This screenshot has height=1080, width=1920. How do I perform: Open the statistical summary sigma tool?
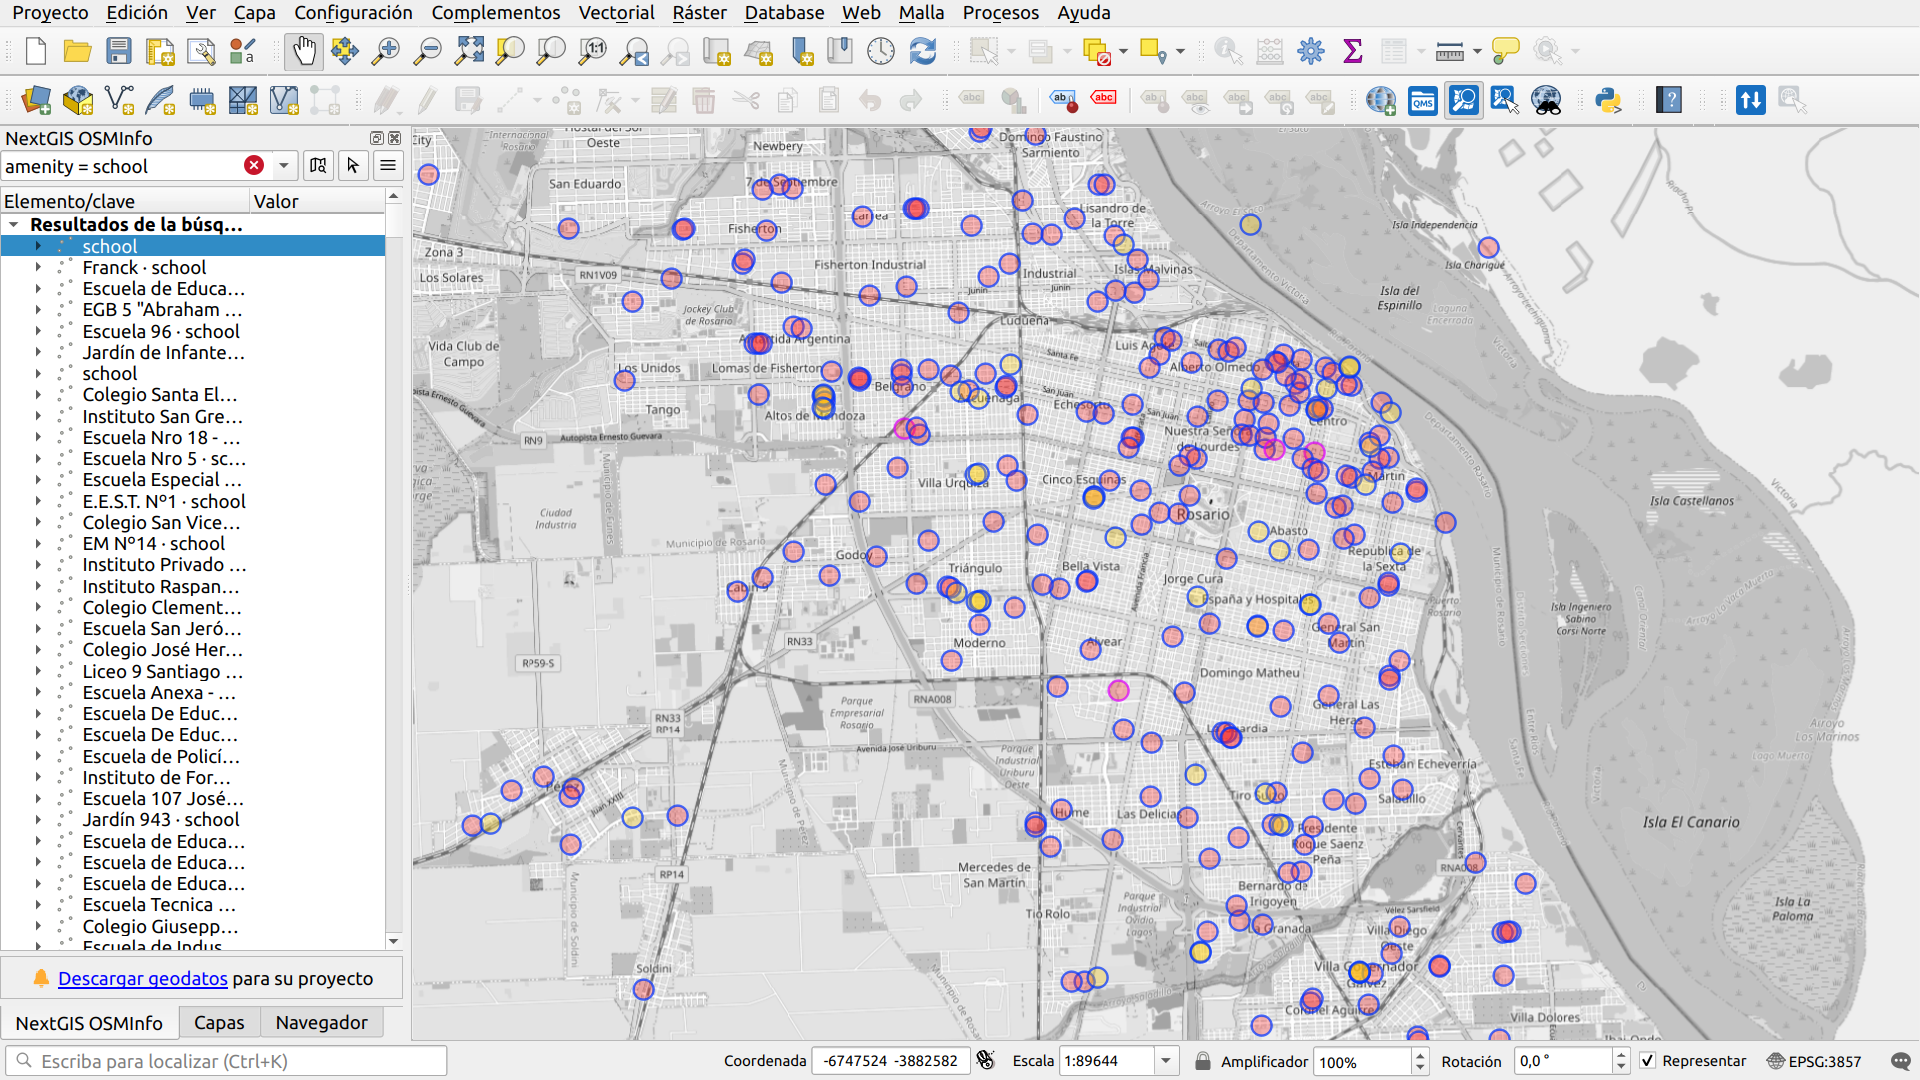click(x=1353, y=51)
